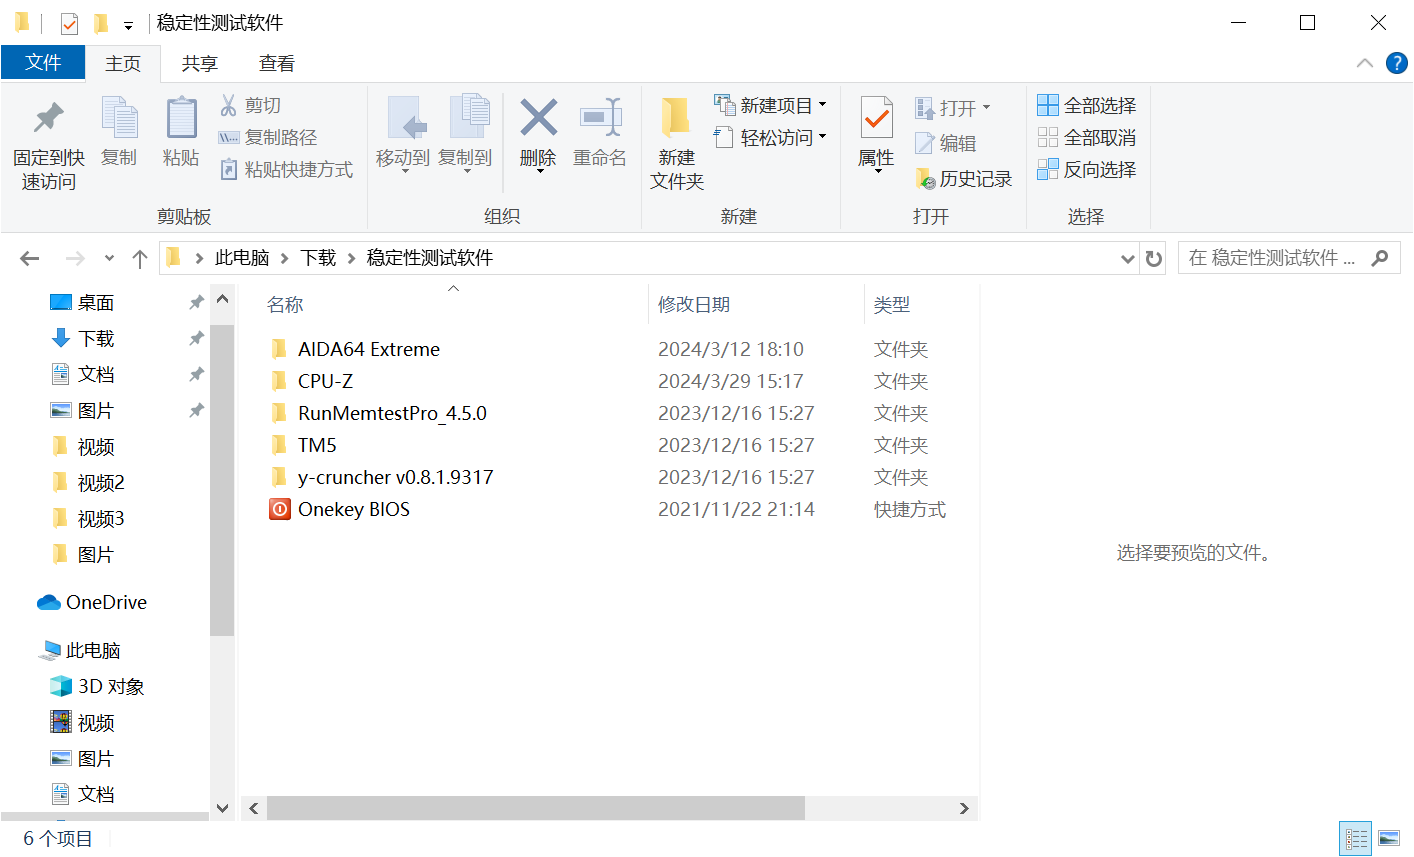Click the Refresh button beside address bar

1154,259
